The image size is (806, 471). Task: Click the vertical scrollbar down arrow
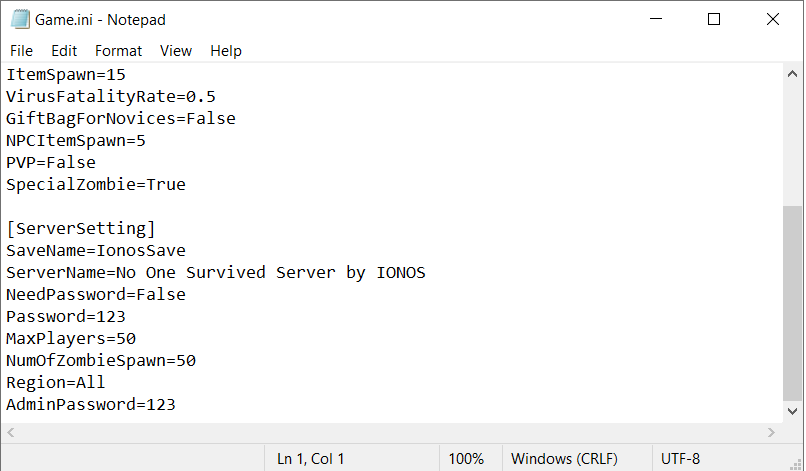792,411
